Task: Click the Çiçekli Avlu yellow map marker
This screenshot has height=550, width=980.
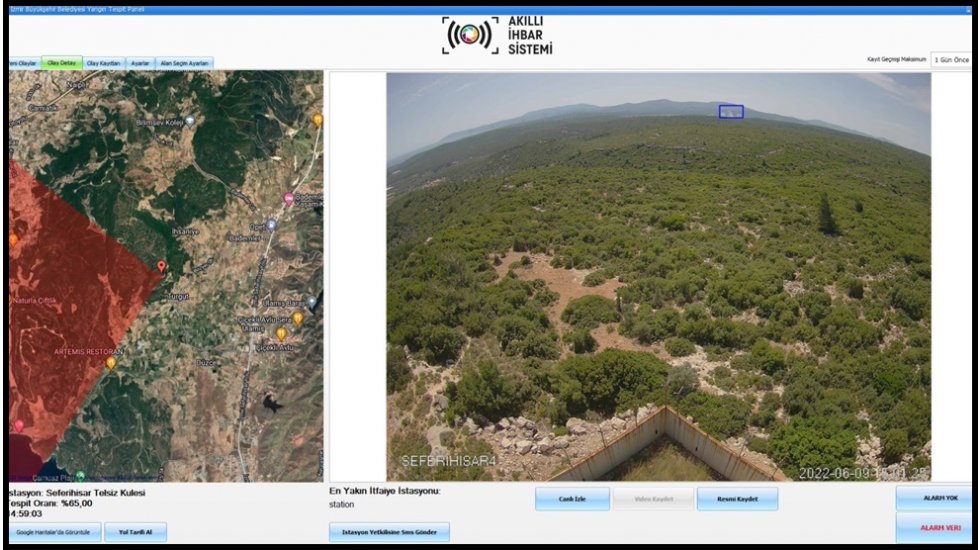Action: coord(281,334)
